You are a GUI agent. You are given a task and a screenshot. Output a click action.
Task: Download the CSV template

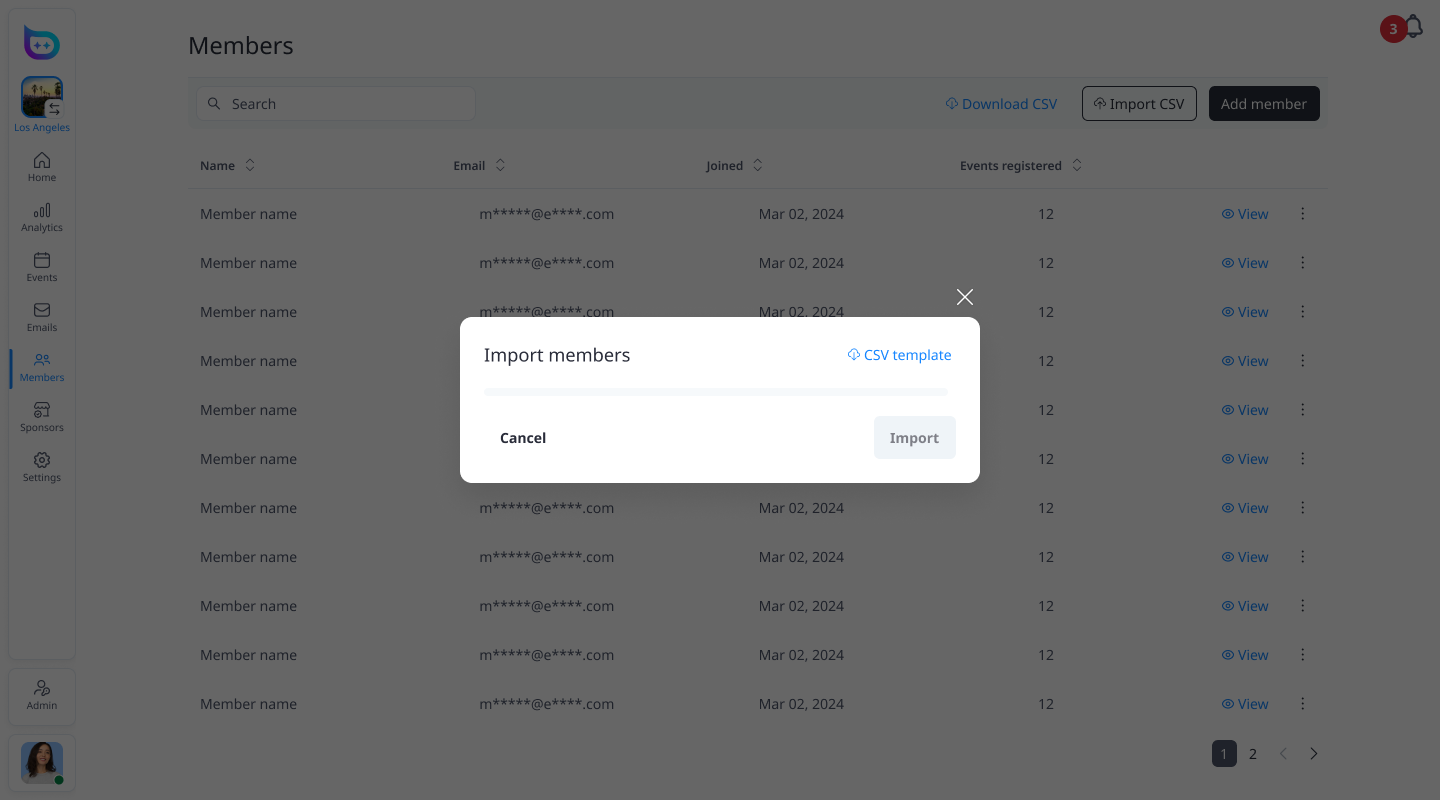[899, 355]
